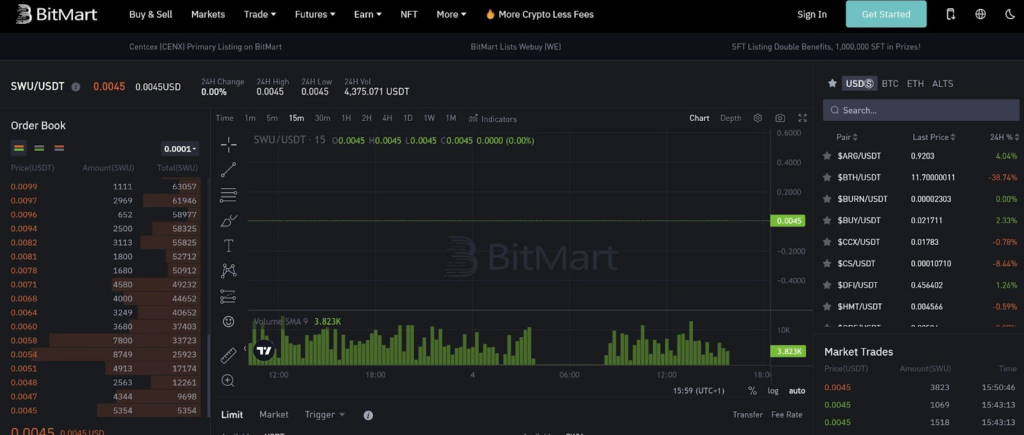Image resolution: width=1024 pixels, height=435 pixels.
Task: Click the BitMart logo
Action: tap(57, 14)
